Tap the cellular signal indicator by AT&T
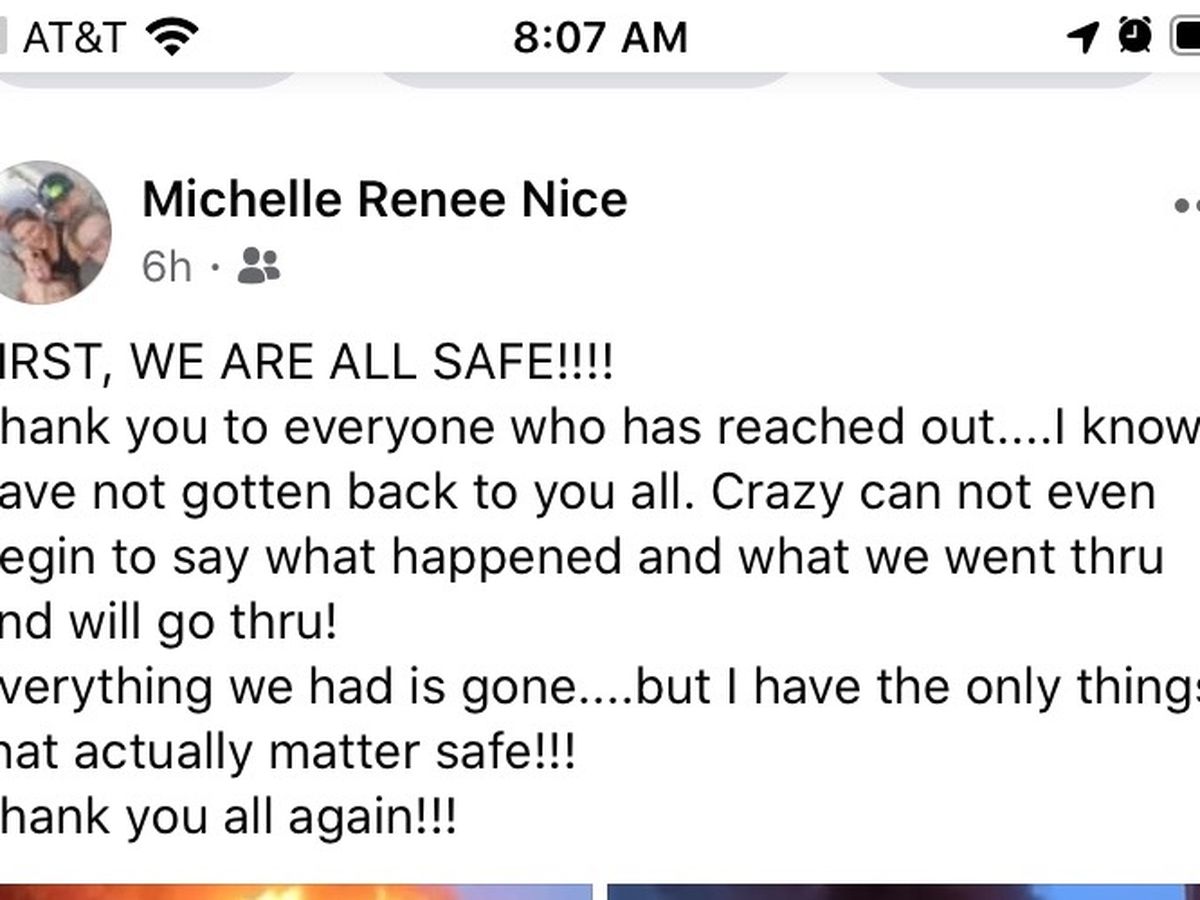 click(x=4, y=38)
